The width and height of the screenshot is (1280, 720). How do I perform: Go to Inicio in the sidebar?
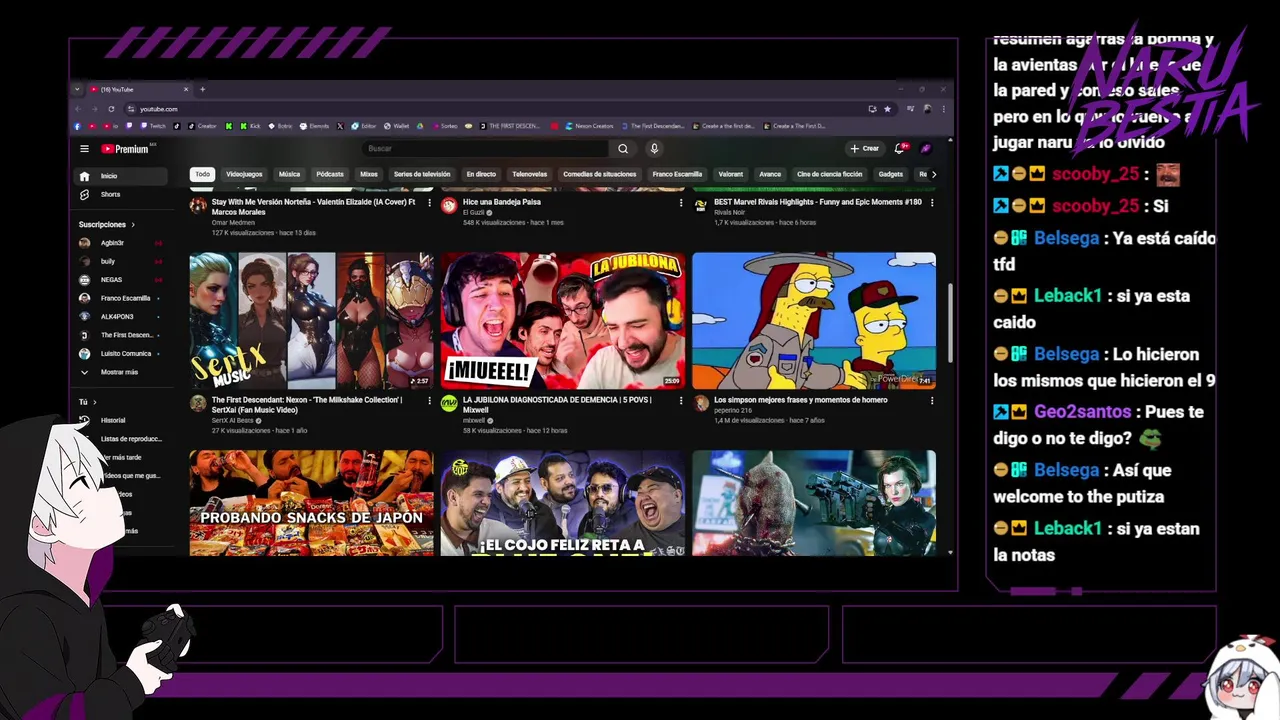point(123,176)
